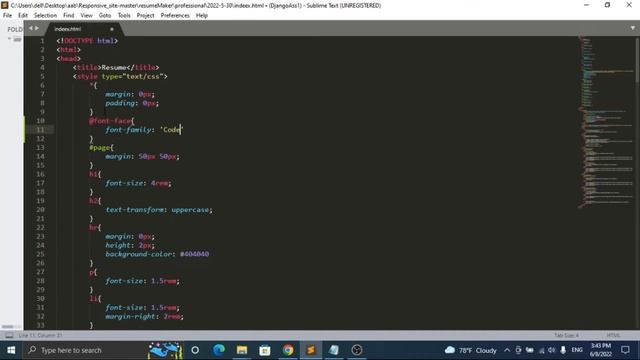The width and height of the screenshot is (640, 360).
Task: Open the clock showing 3:43 PM
Action: [601, 350]
